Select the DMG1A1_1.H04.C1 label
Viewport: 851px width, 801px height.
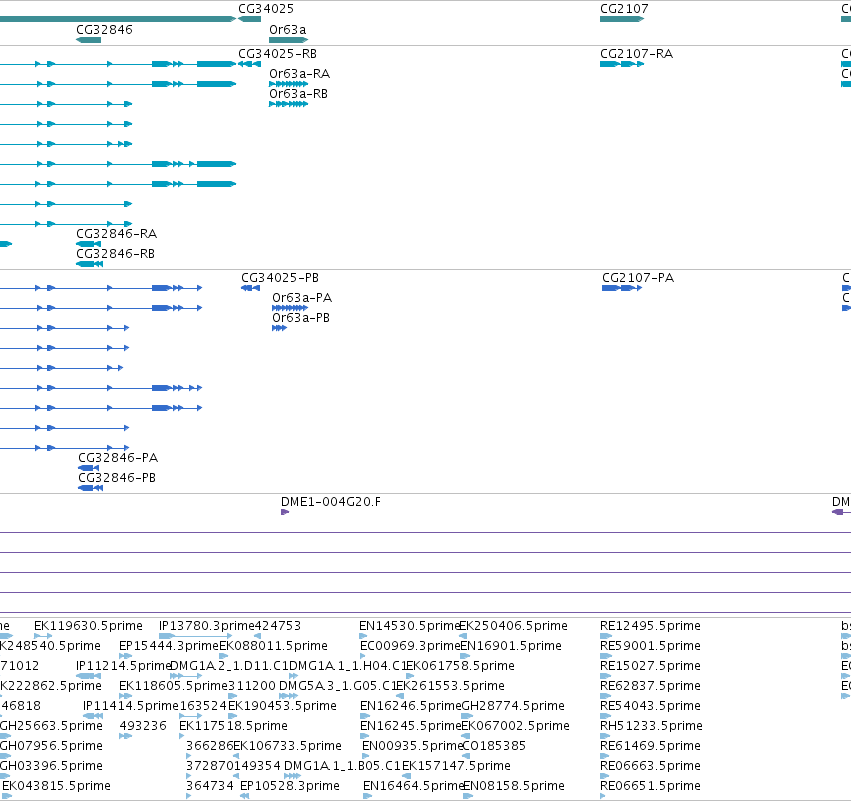tap(347, 666)
